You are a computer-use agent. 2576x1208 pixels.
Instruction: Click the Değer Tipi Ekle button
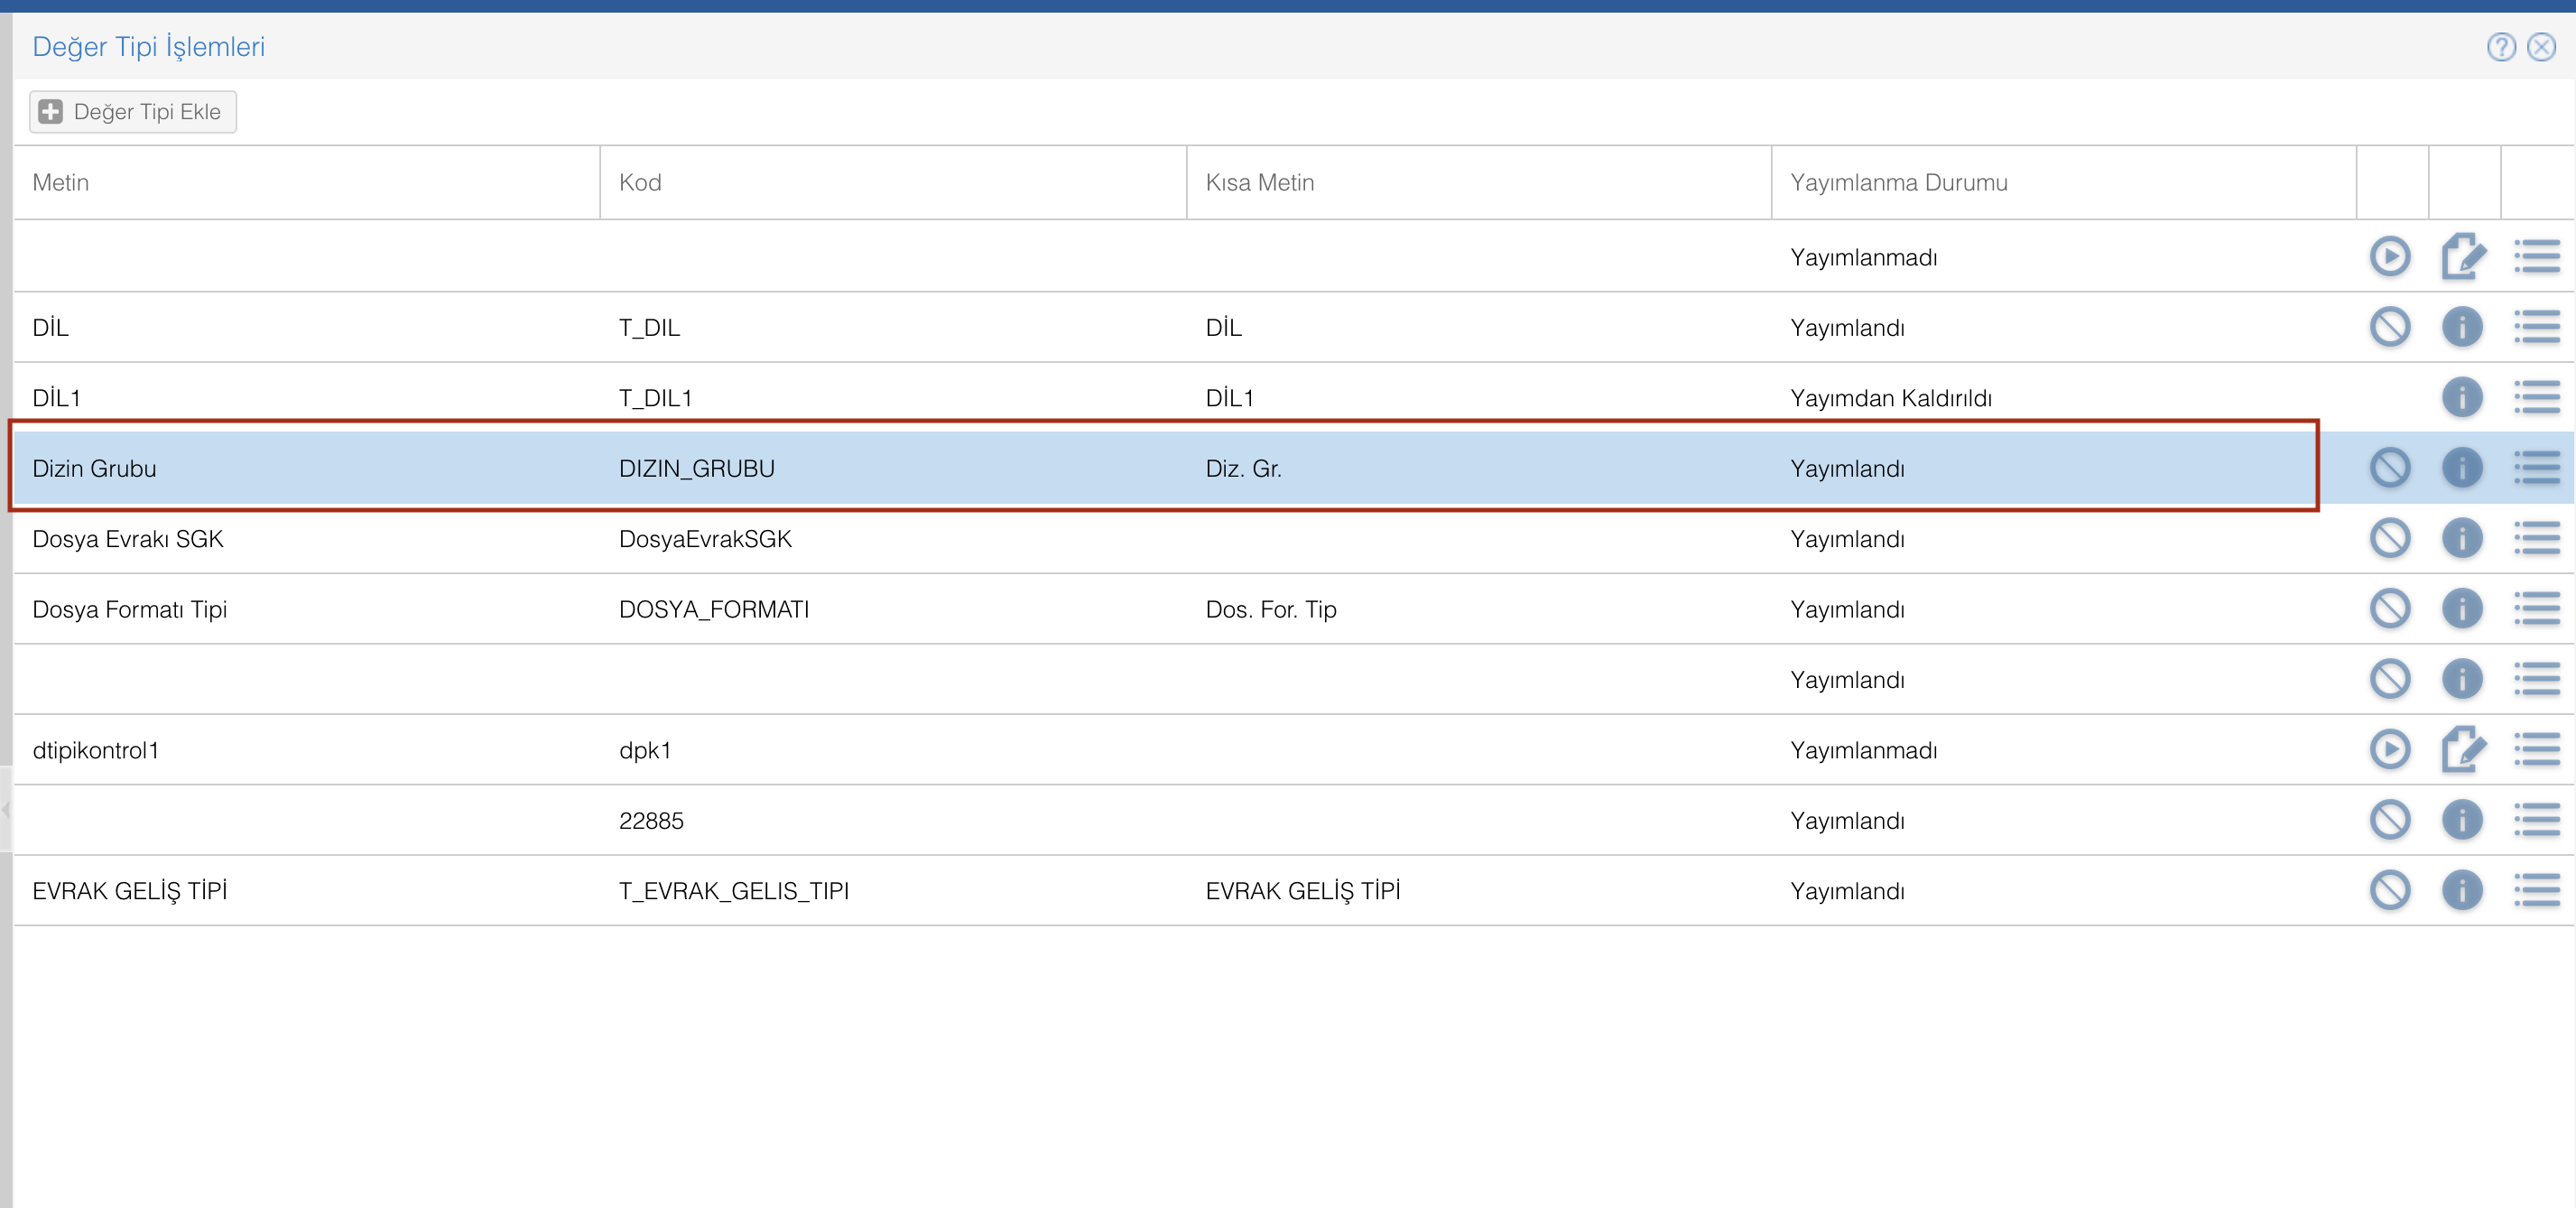tap(133, 111)
